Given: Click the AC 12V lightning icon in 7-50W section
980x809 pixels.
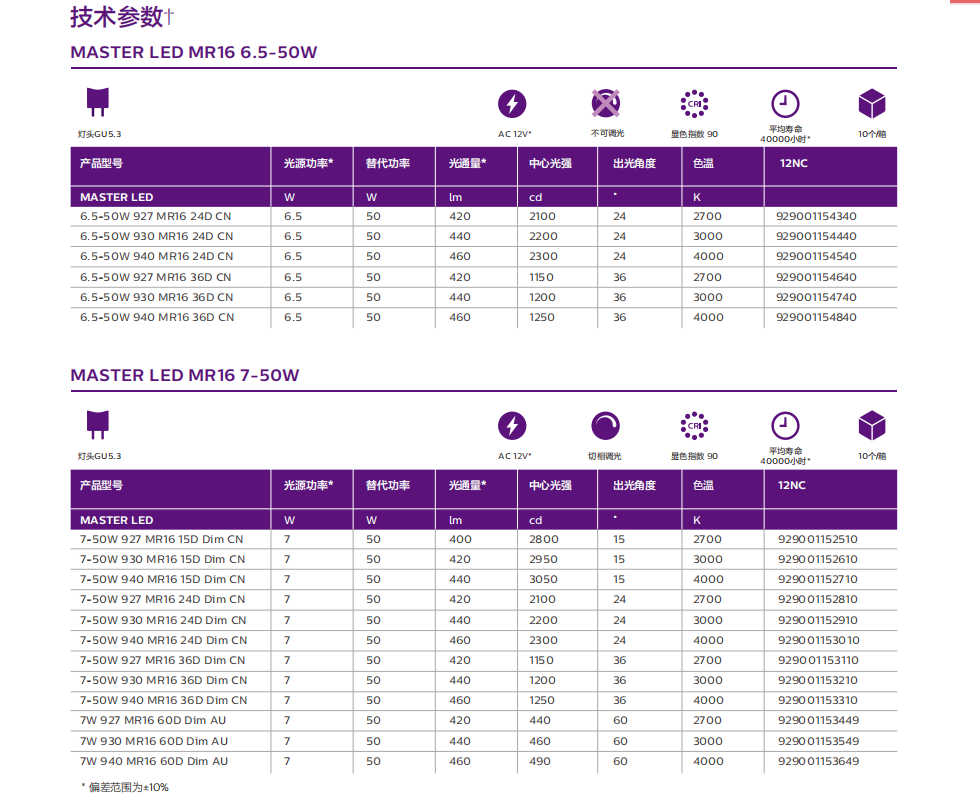Looking at the screenshot, I should [x=512, y=426].
